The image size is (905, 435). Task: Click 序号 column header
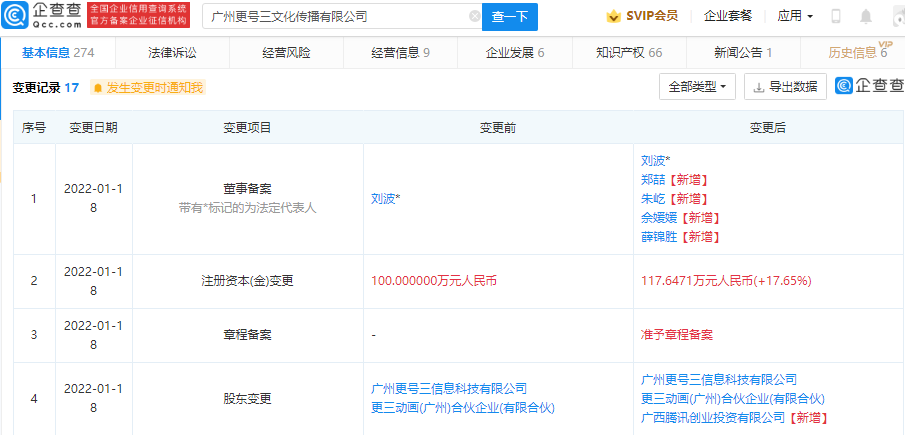pyautogui.click(x=34, y=128)
